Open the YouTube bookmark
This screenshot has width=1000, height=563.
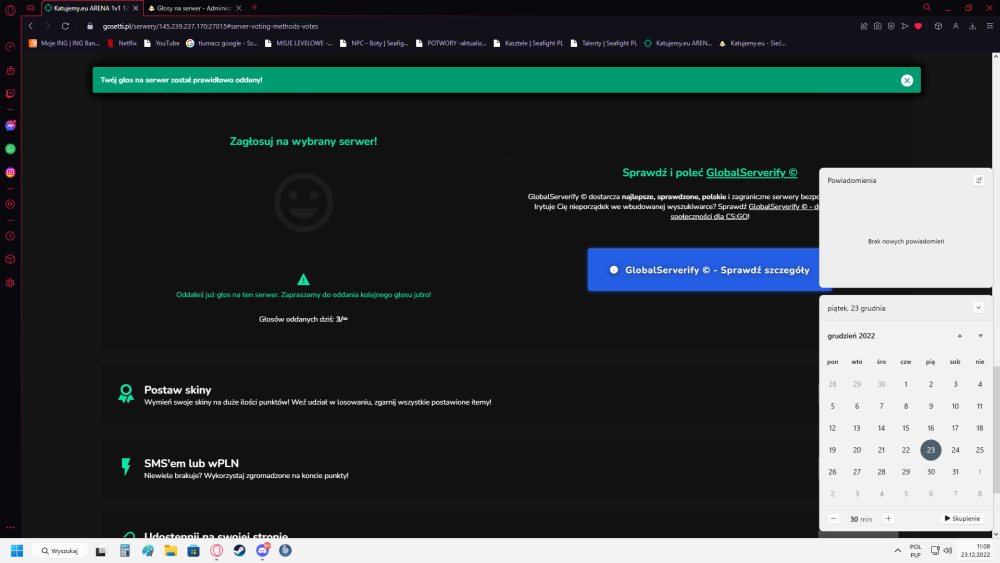pyautogui.click(x=161, y=43)
